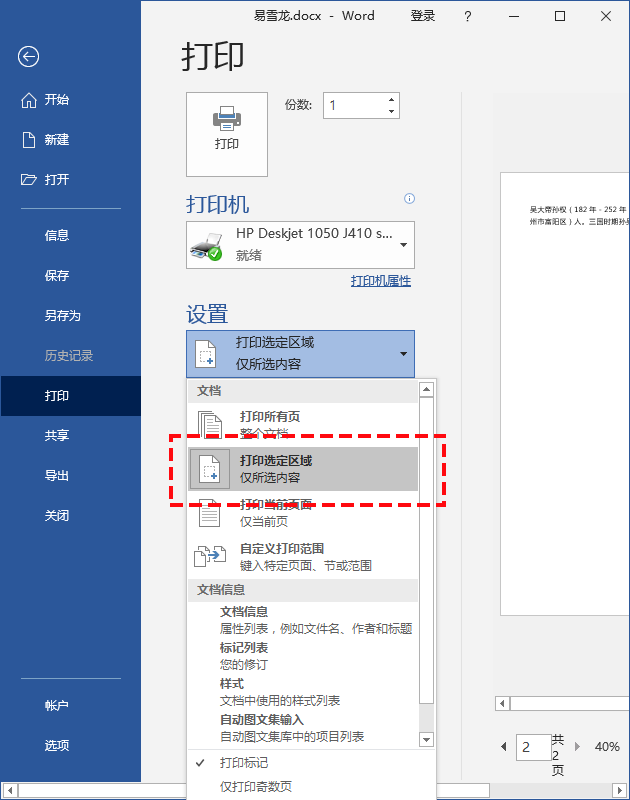Click the dropdown list scroll-down arrow

tap(426, 739)
